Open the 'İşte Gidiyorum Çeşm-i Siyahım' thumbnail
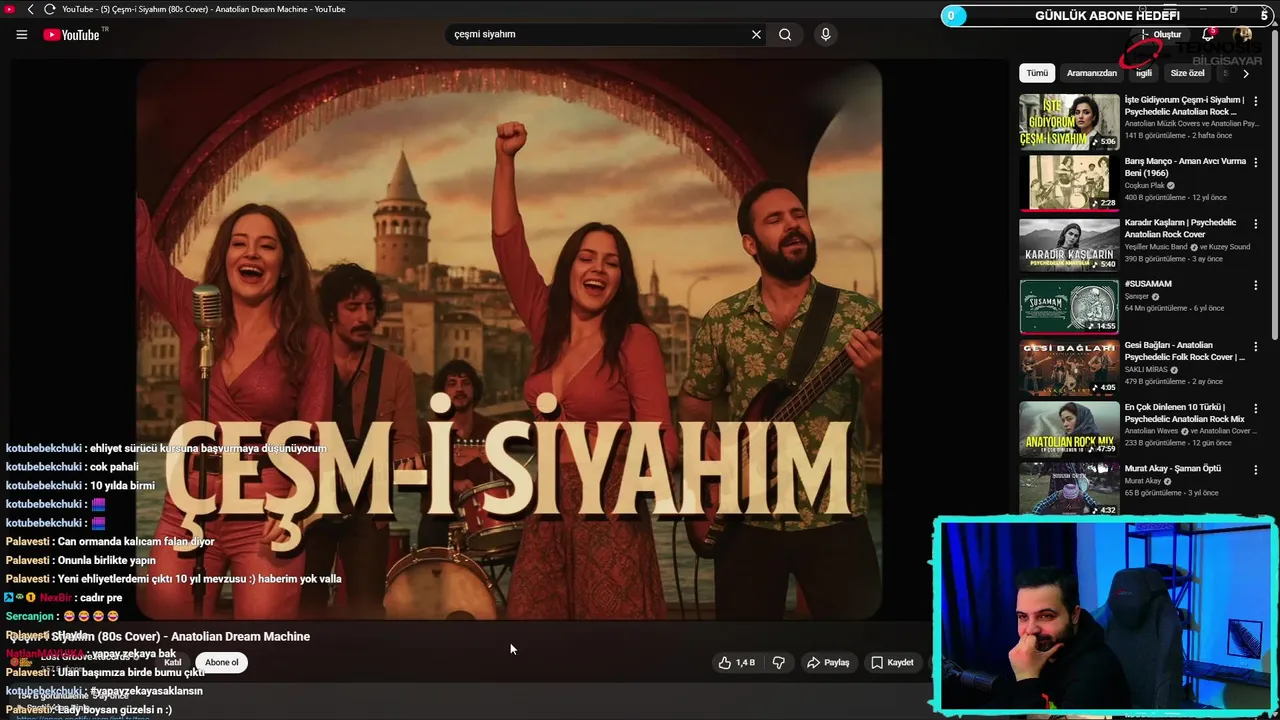1280x720 pixels. click(1069, 122)
